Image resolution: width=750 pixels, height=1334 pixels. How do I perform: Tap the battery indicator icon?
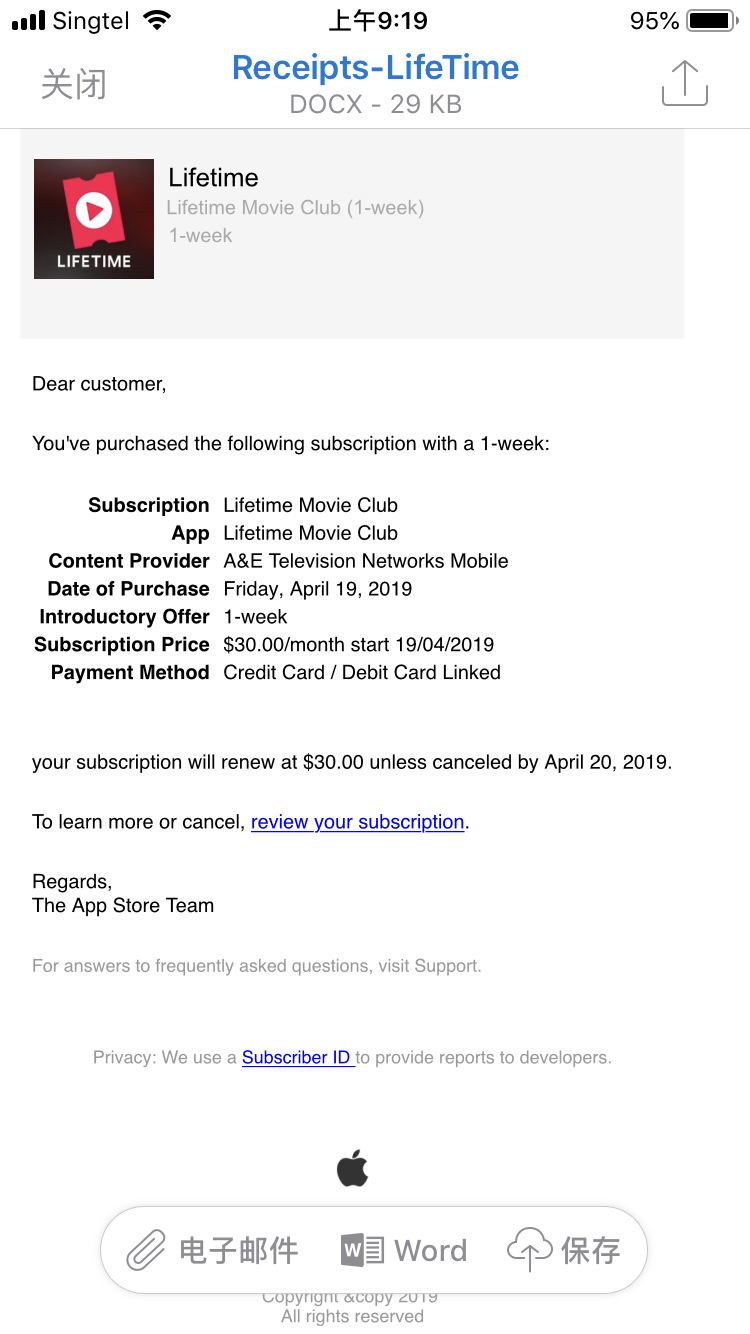(712, 20)
